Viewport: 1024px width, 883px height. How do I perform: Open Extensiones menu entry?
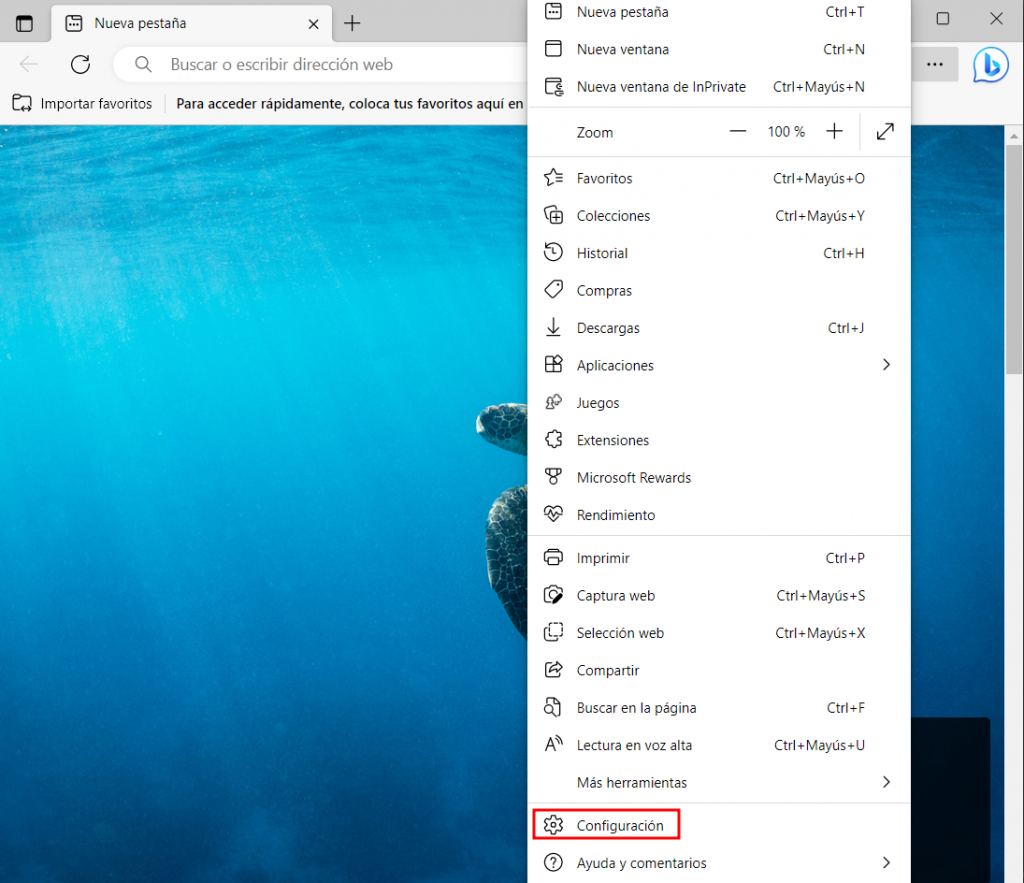(612, 441)
